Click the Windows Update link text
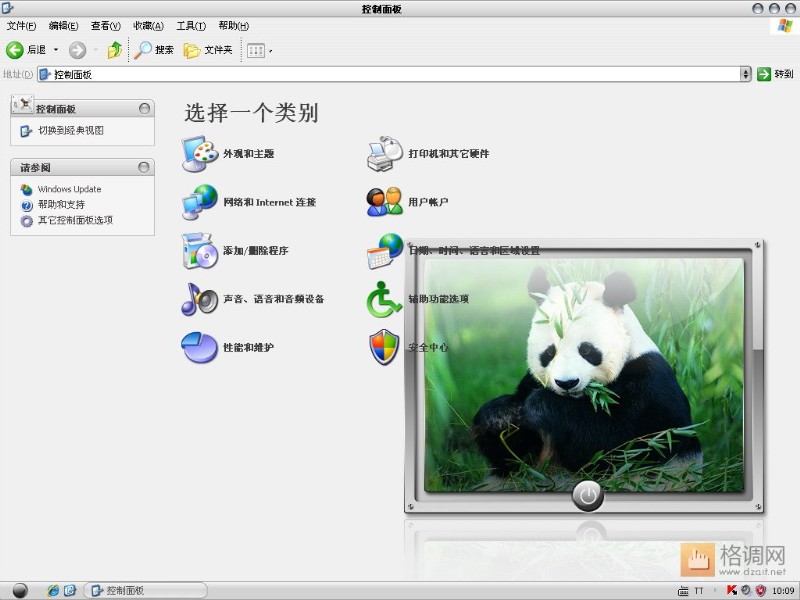Image resolution: width=800 pixels, height=600 pixels. 69,189
